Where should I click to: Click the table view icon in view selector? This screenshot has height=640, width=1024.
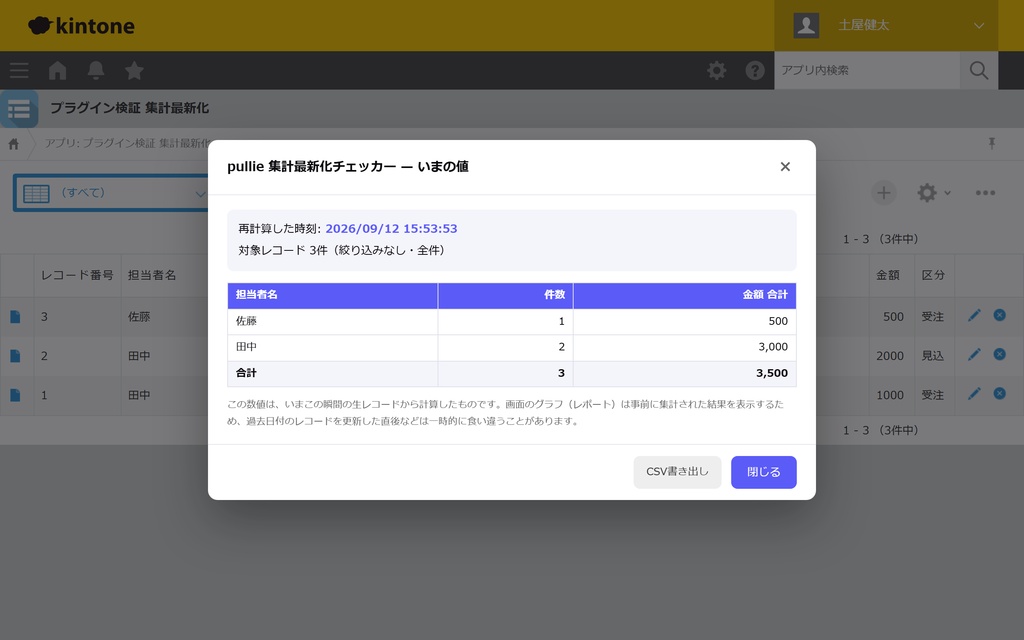[x=37, y=193]
